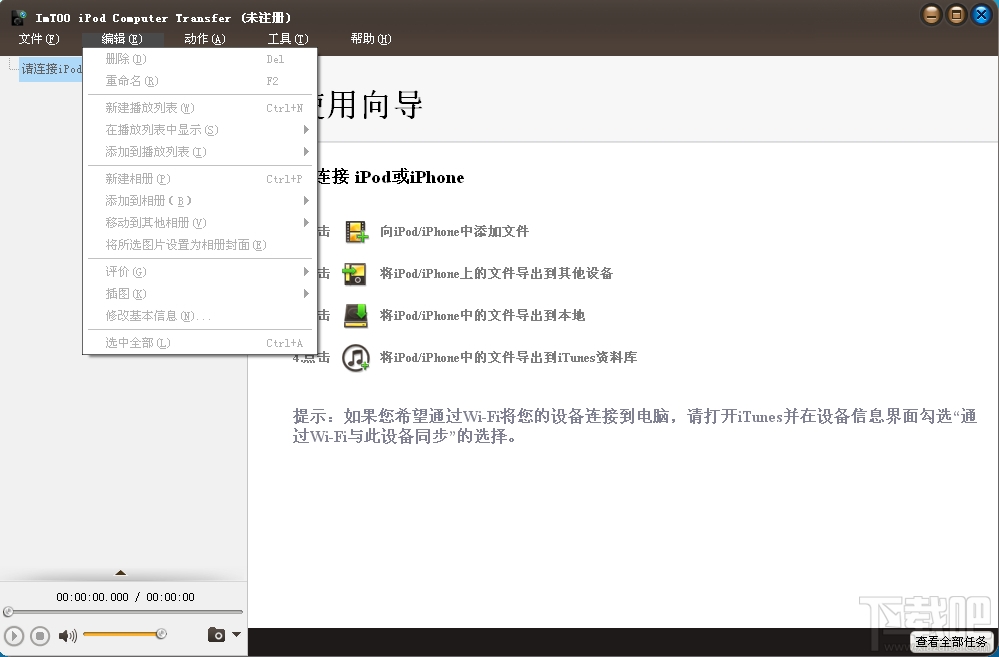Click the export to other devices icon
The image size is (999, 657).
point(355,273)
